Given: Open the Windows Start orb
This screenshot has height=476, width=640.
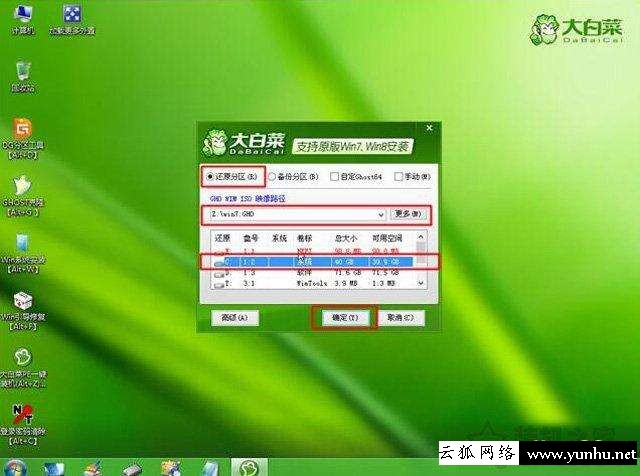Looking at the screenshot, I should 15,468.
